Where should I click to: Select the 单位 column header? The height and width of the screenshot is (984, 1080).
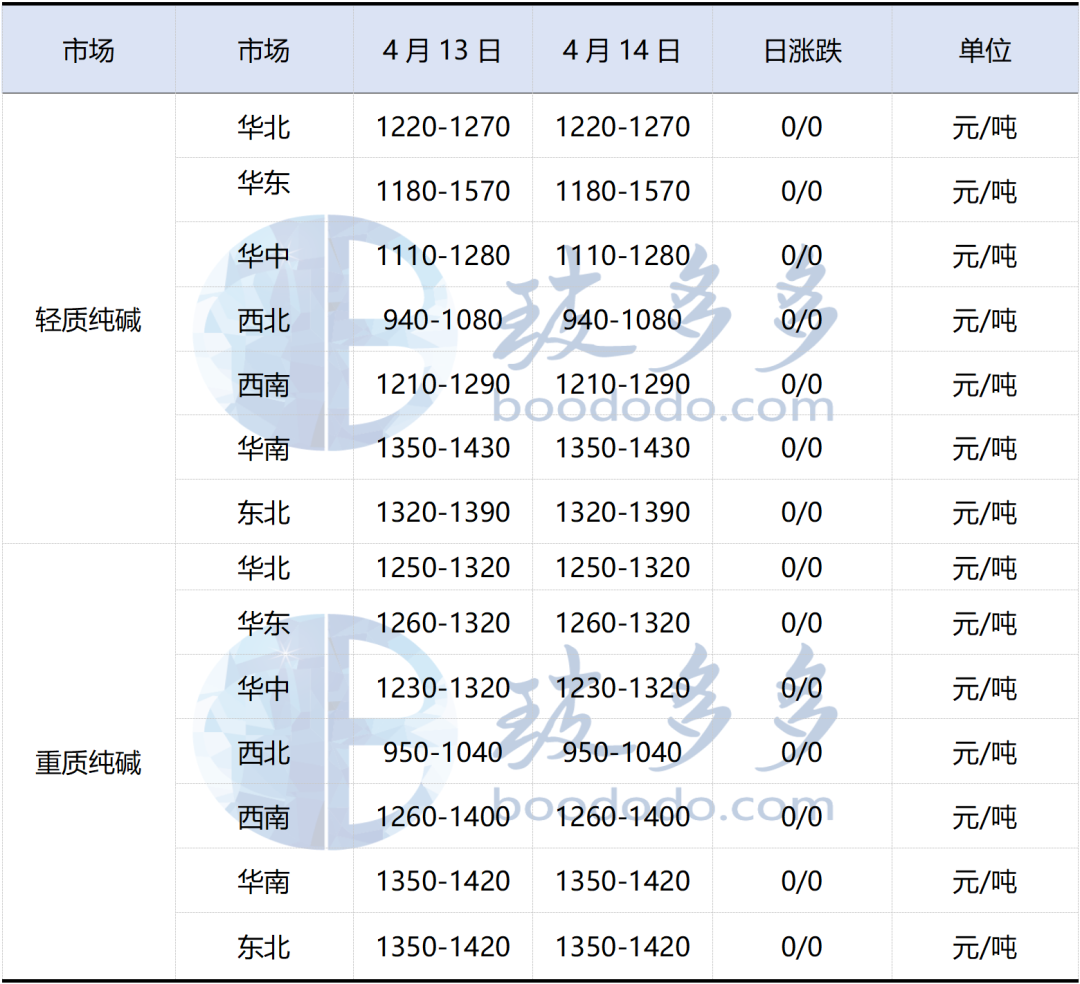coord(985,51)
